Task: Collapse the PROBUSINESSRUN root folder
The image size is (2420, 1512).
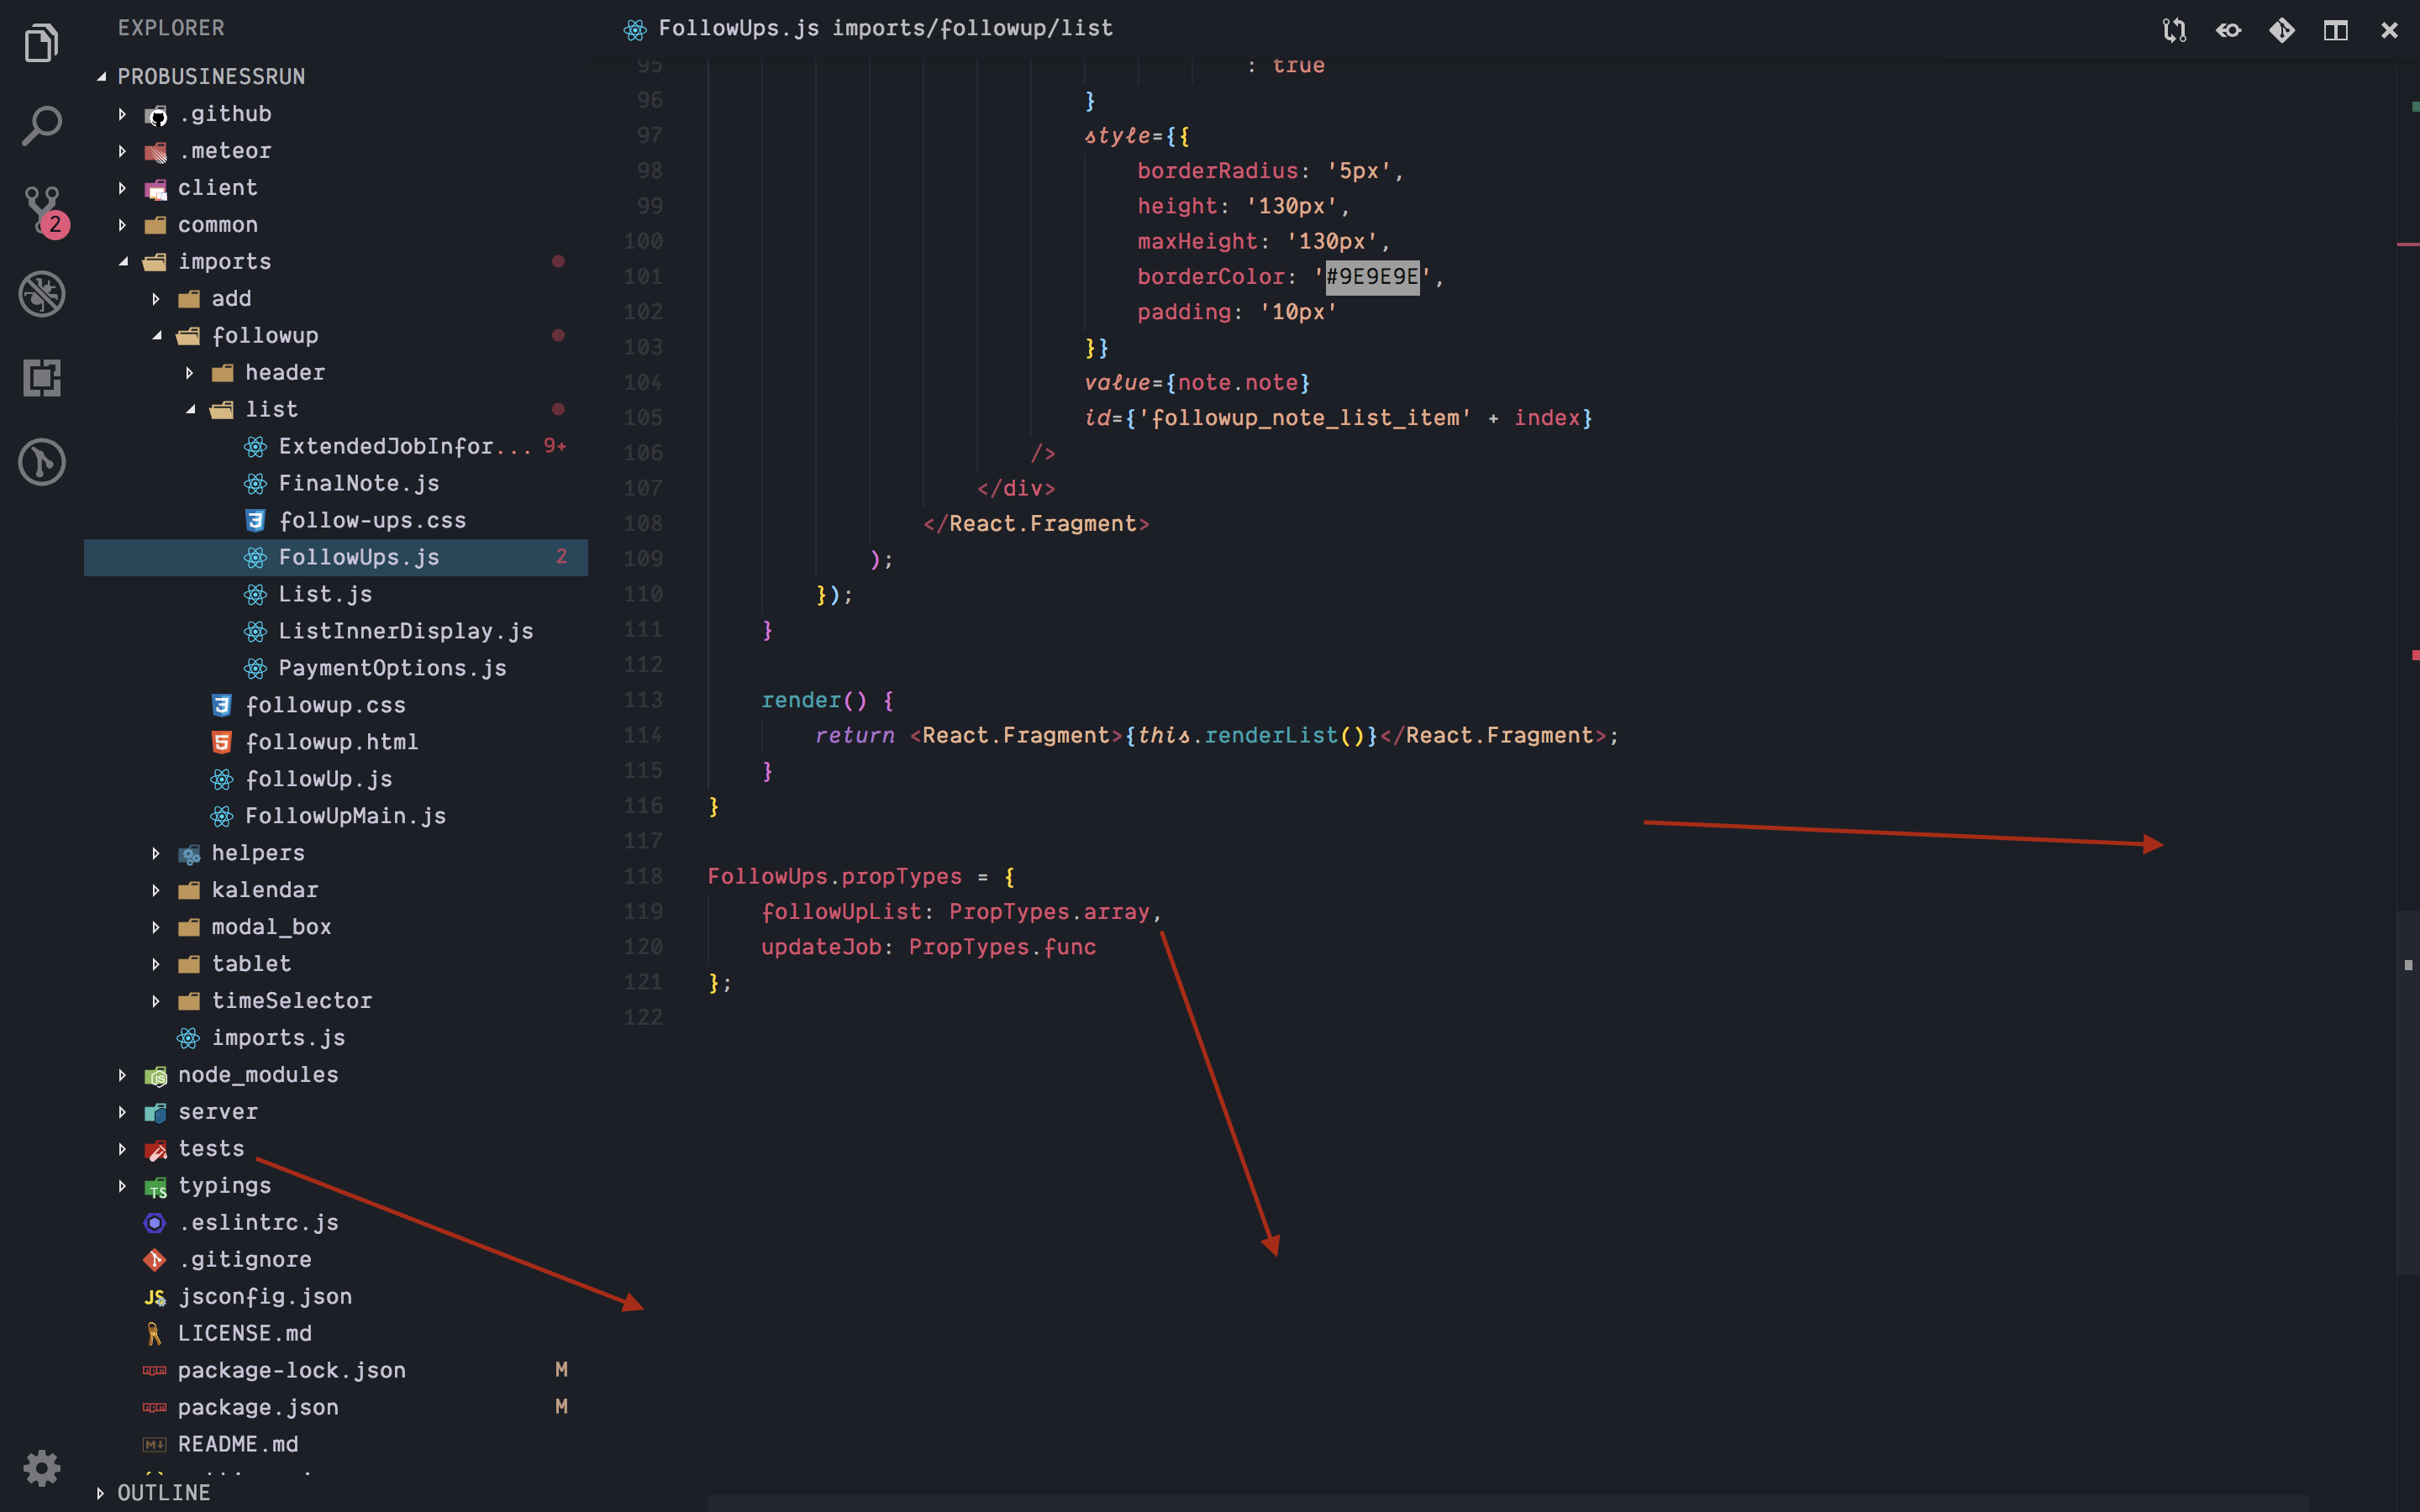Action: (x=100, y=75)
